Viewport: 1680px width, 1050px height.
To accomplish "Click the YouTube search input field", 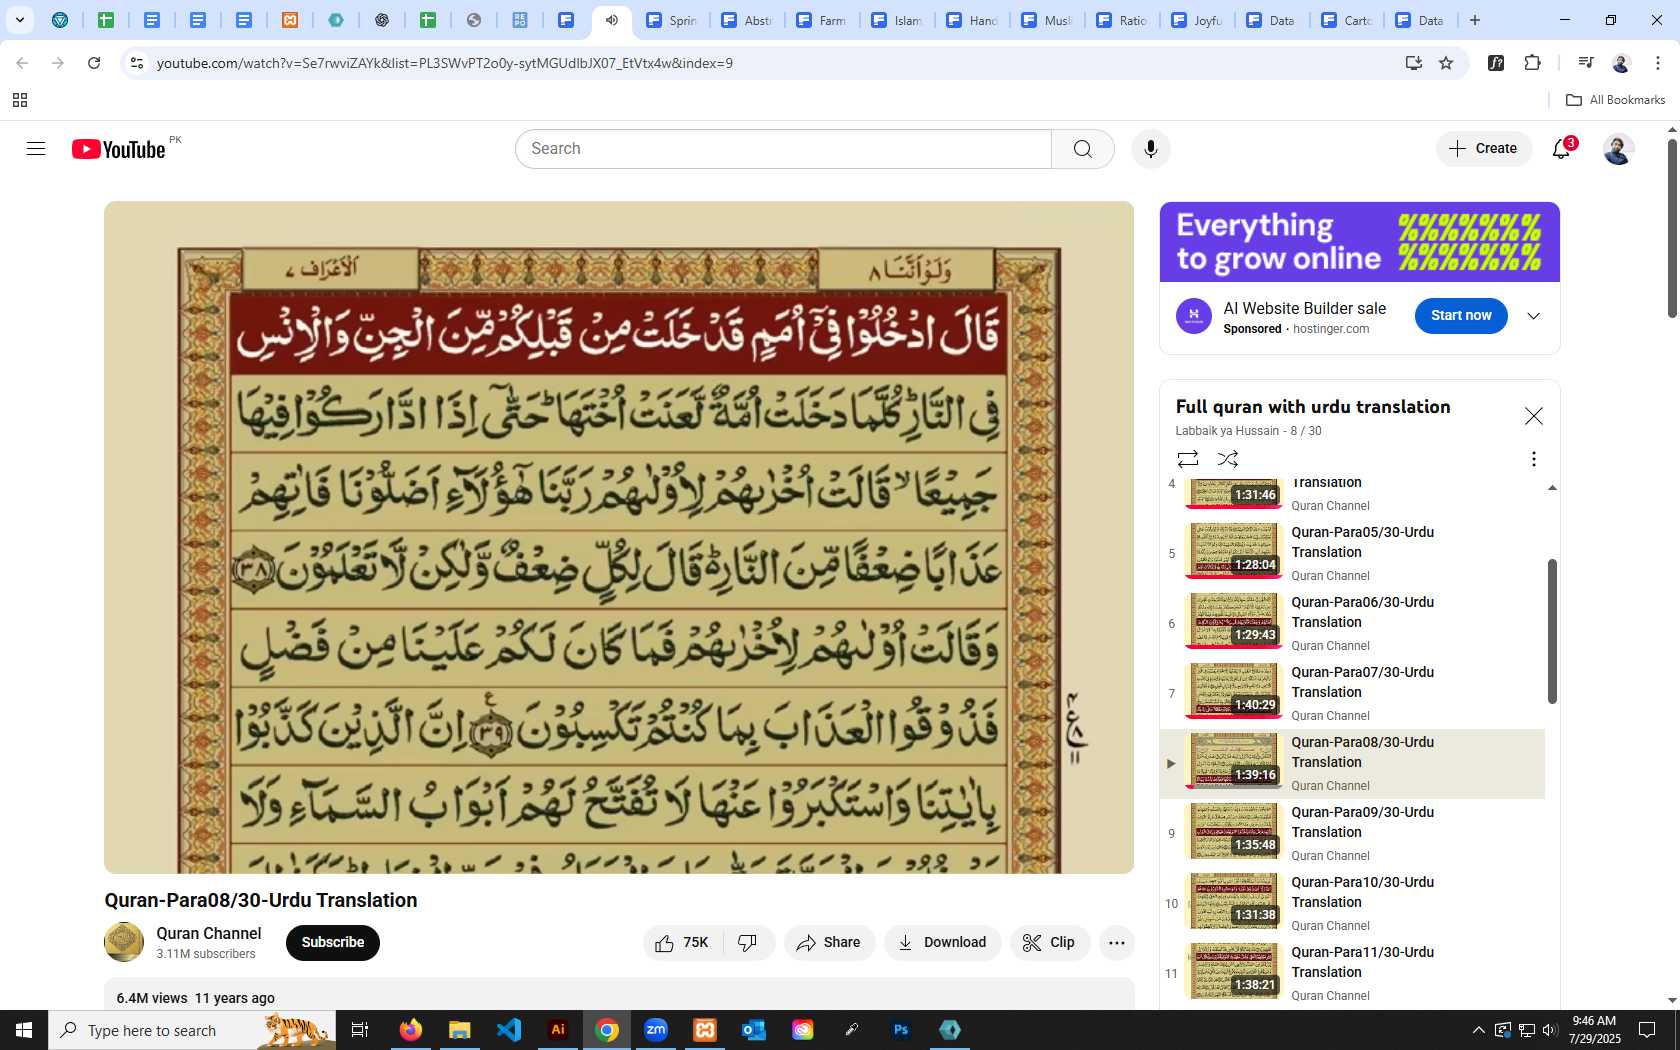I will click(x=784, y=149).
